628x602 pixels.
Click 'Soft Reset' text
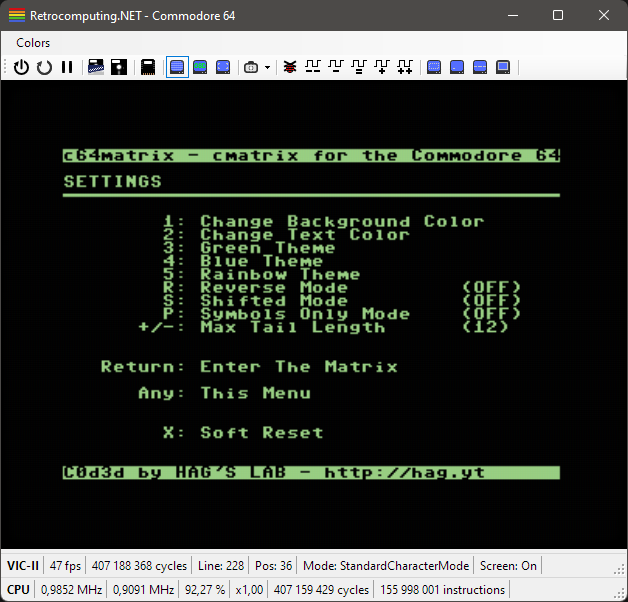pyautogui.click(x=261, y=433)
